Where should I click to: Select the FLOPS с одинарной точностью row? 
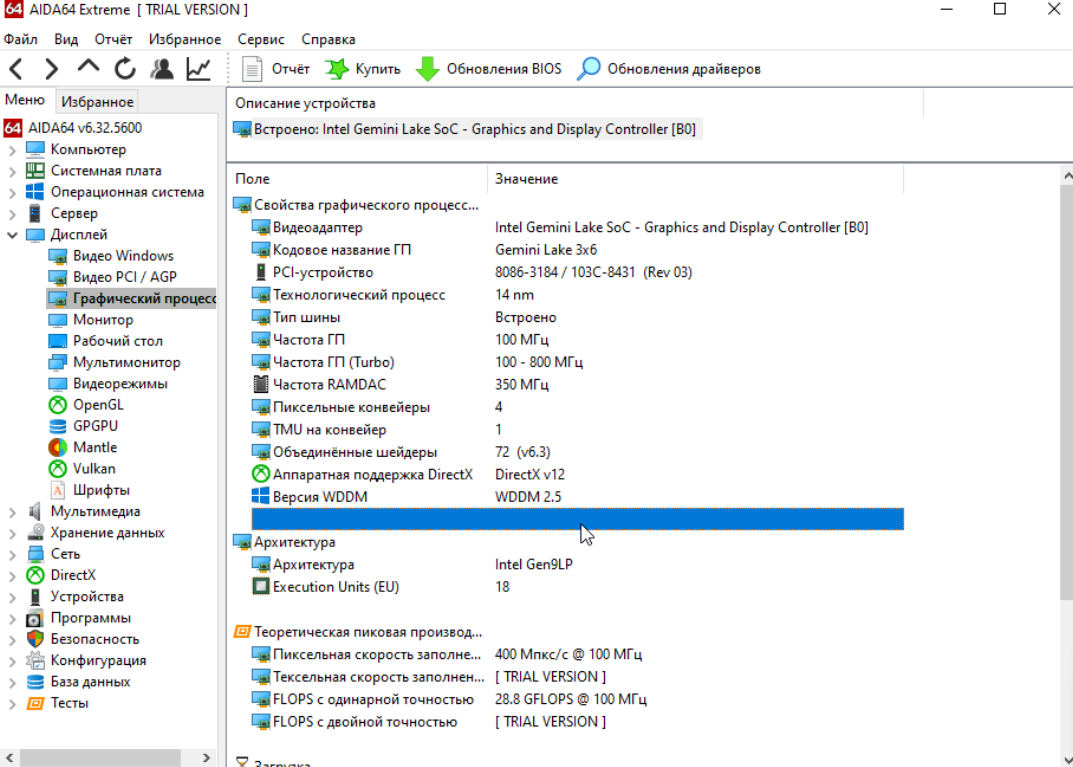pos(578,699)
